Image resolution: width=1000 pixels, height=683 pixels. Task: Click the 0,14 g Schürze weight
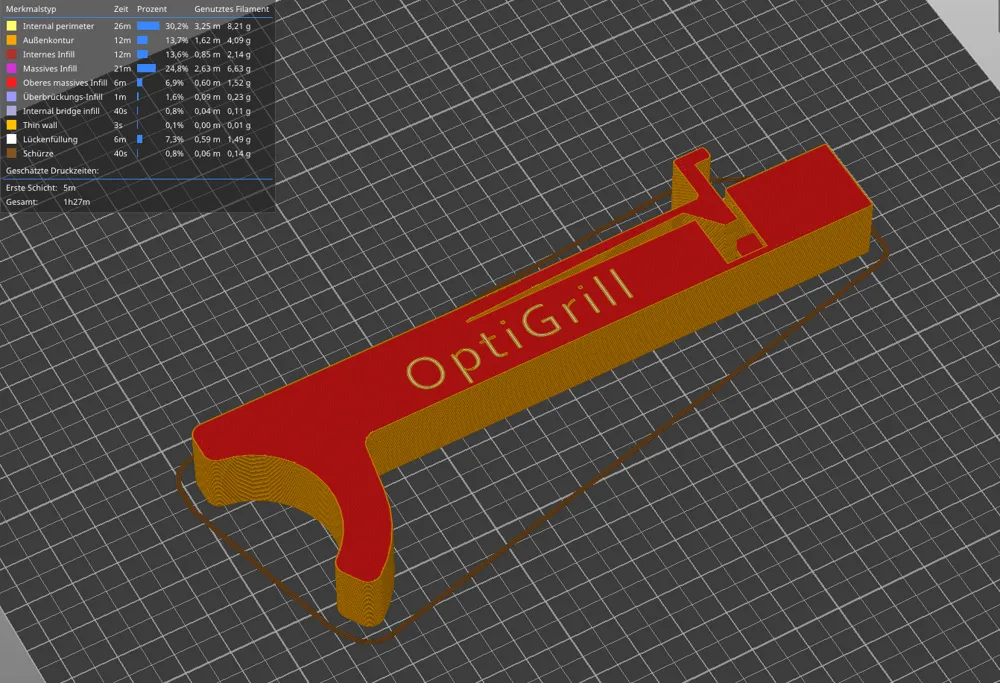[x=239, y=154]
